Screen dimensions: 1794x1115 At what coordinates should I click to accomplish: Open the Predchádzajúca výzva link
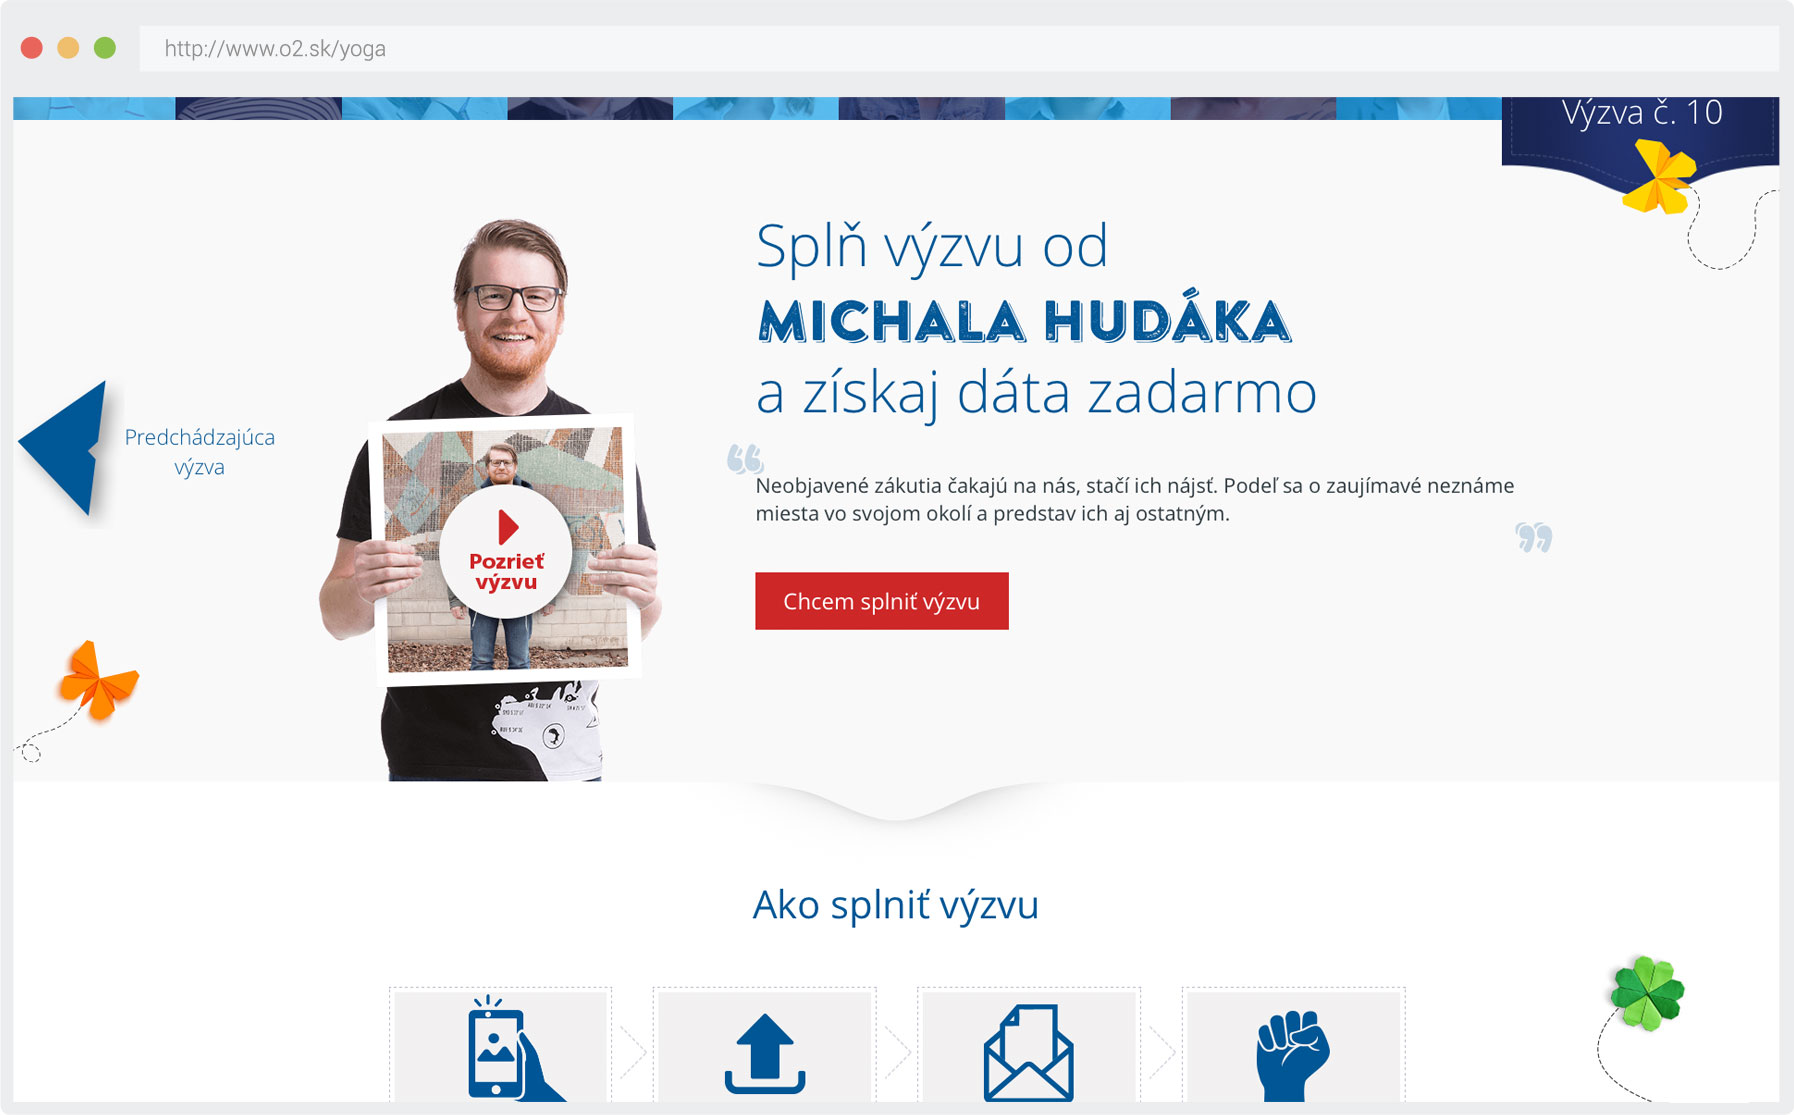click(x=199, y=452)
